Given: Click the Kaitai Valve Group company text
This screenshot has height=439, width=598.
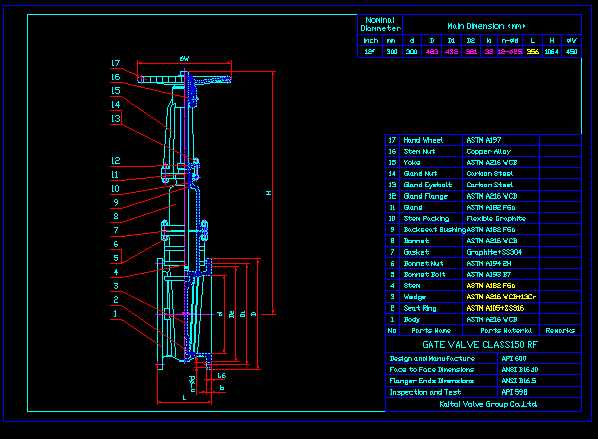Looking at the screenshot, I should click(488, 404).
